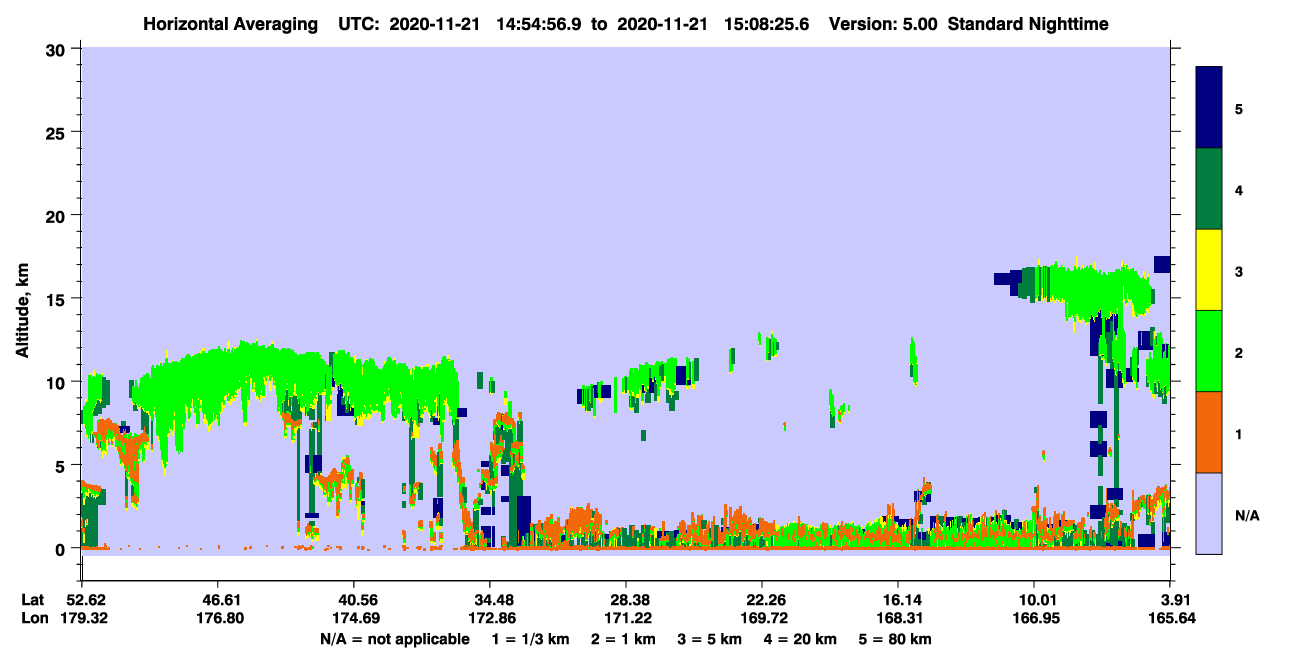This screenshot has height=667, width=1300.
Task: Click longitude value 166.95
Action: coord(1034,618)
